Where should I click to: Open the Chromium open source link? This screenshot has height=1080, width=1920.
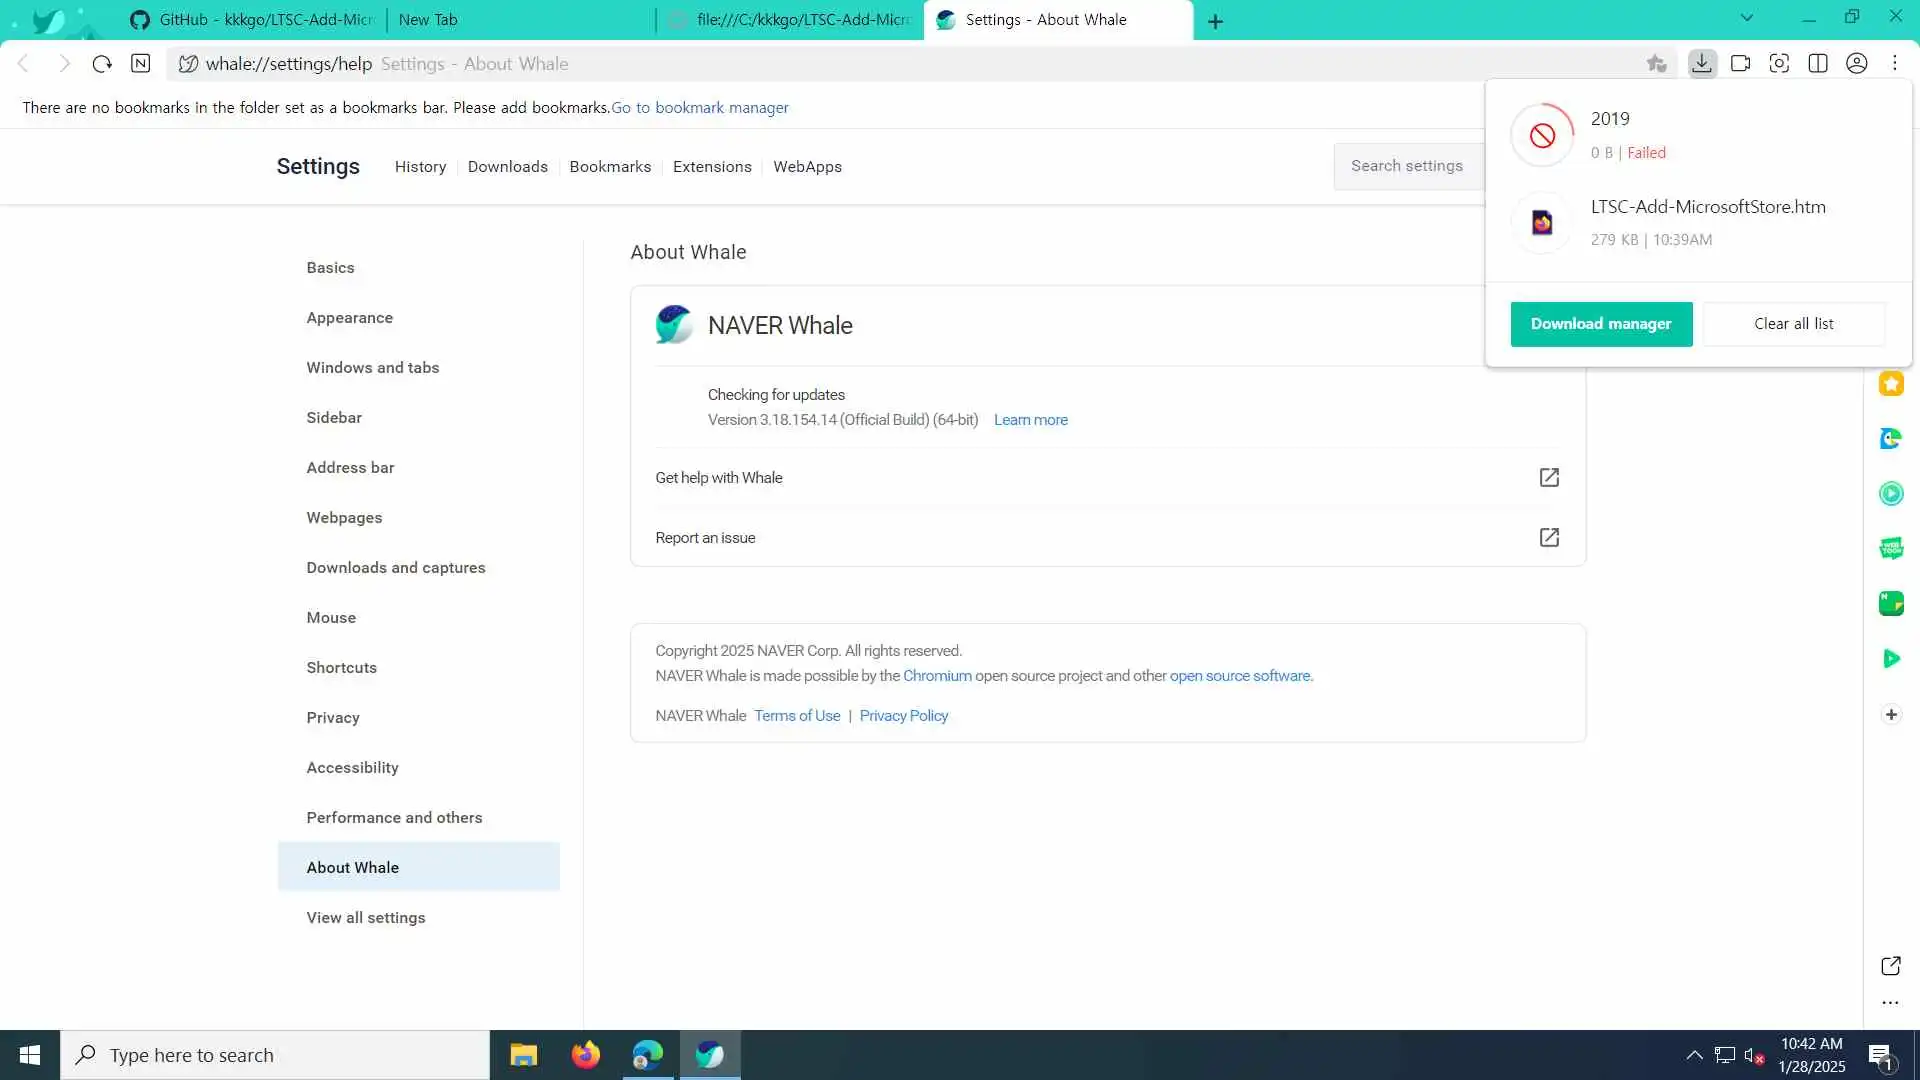coord(937,676)
